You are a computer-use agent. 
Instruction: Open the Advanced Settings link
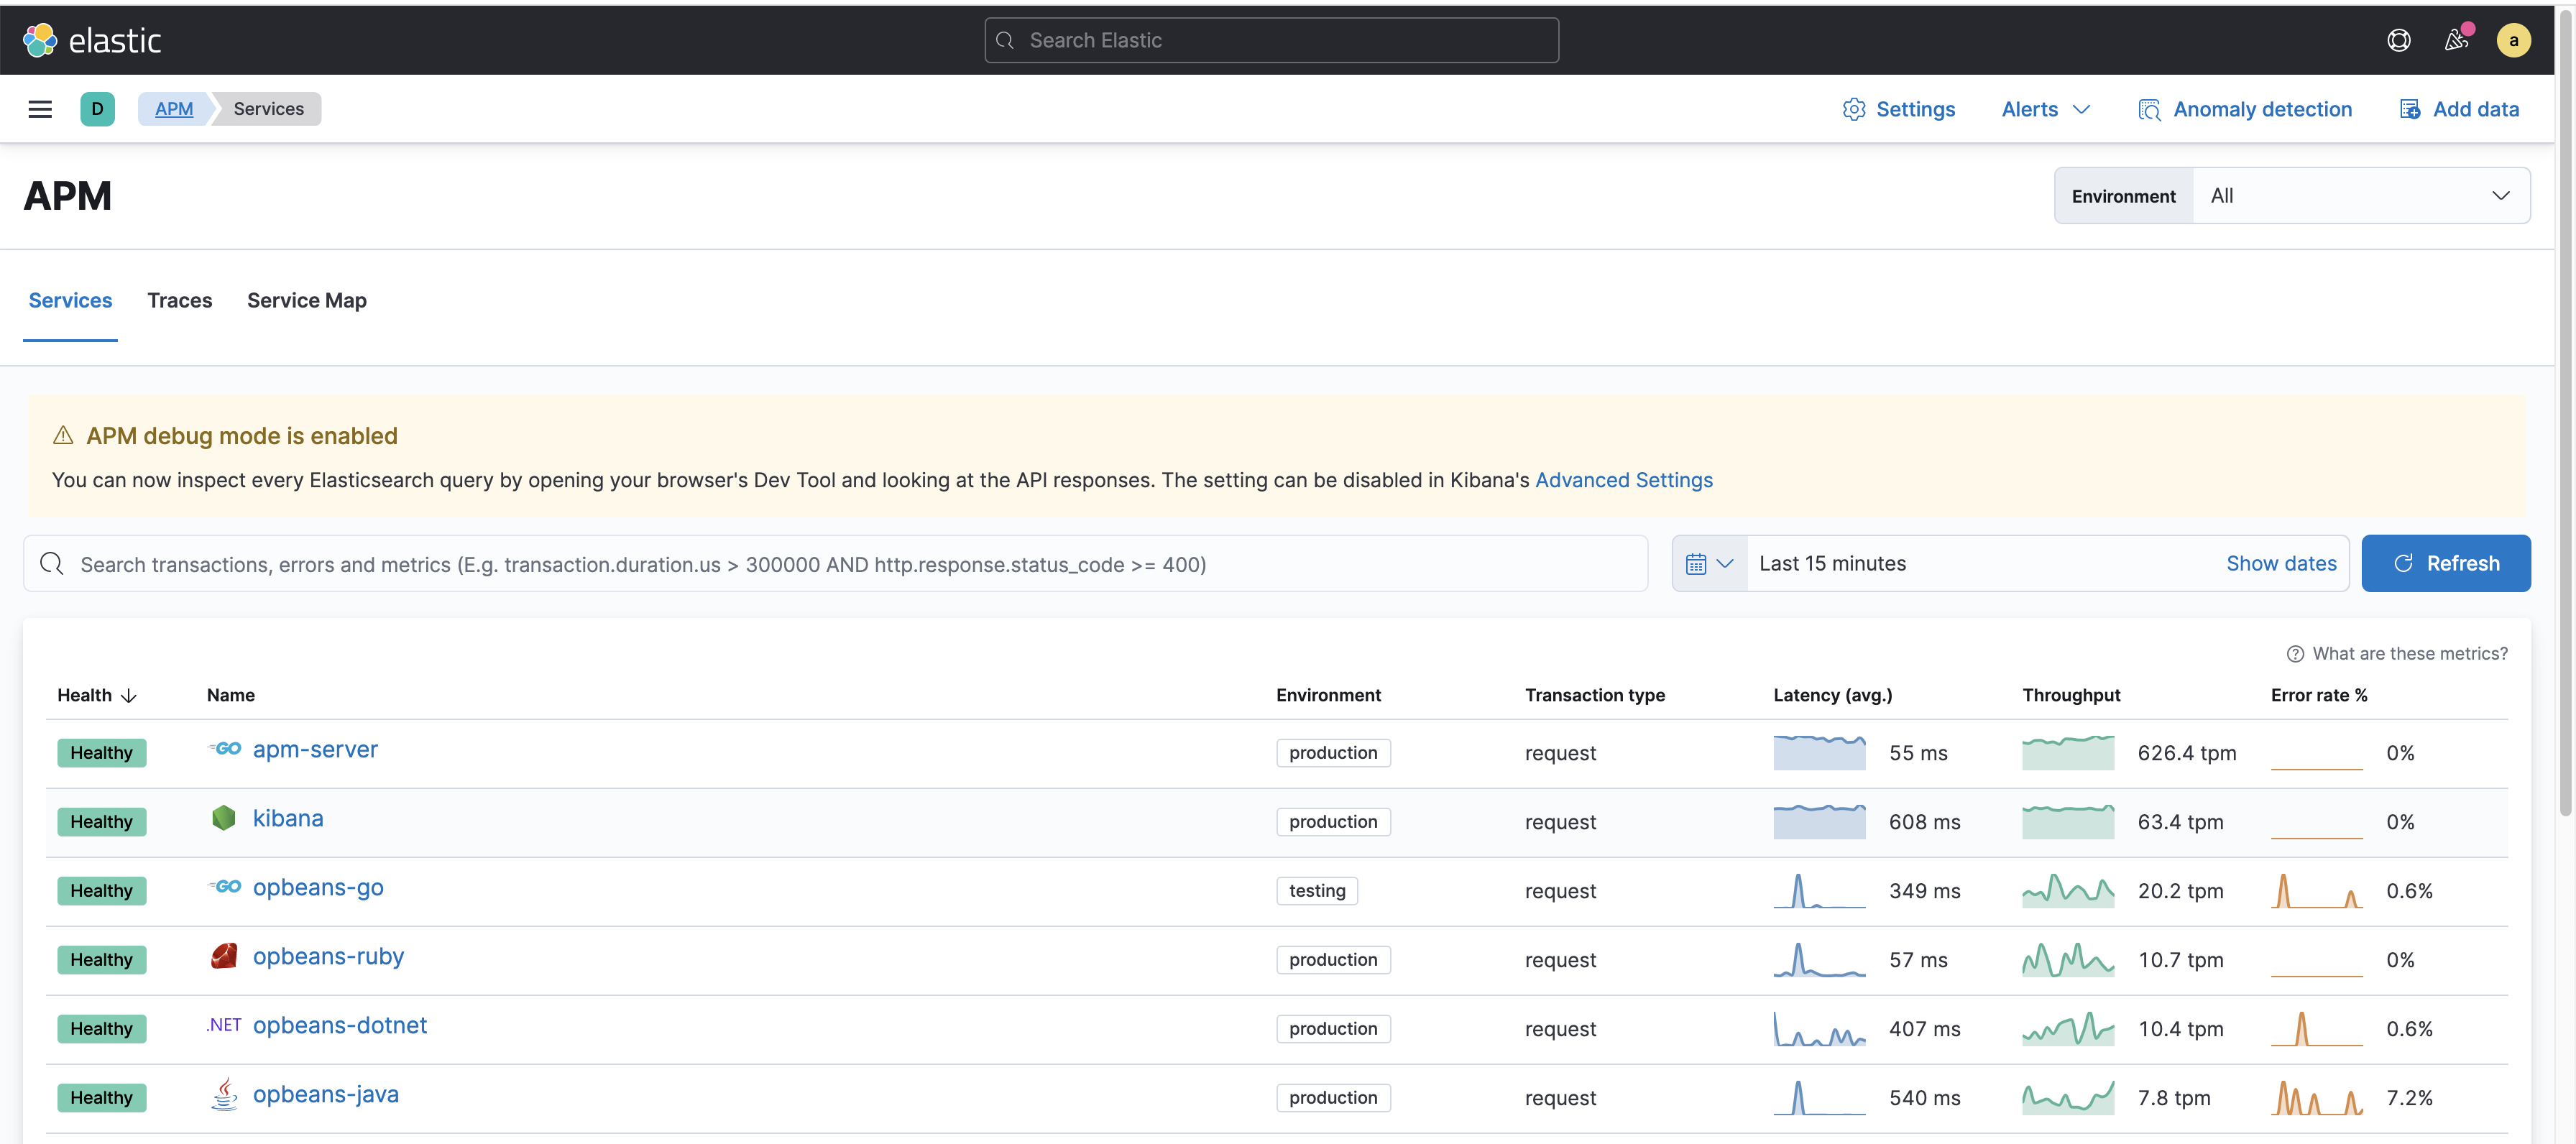point(1623,480)
